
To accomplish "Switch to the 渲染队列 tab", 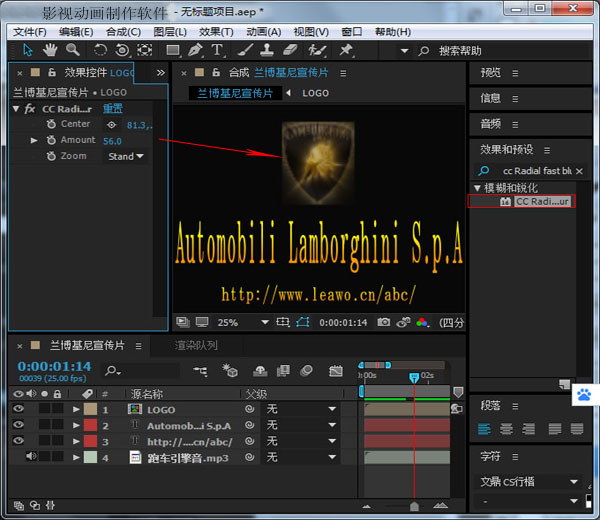I will point(196,346).
